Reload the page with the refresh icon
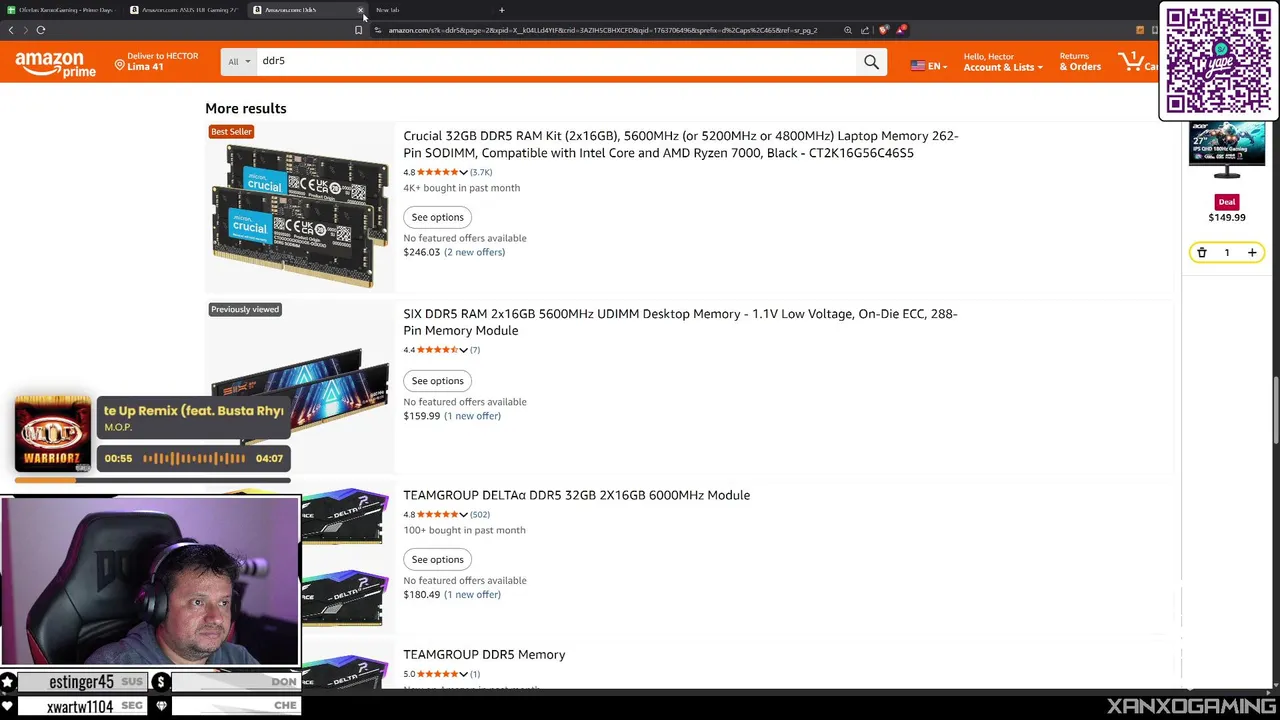This screenshot has width=1280, height=720. pyautogui.click(x=41, y=30)
